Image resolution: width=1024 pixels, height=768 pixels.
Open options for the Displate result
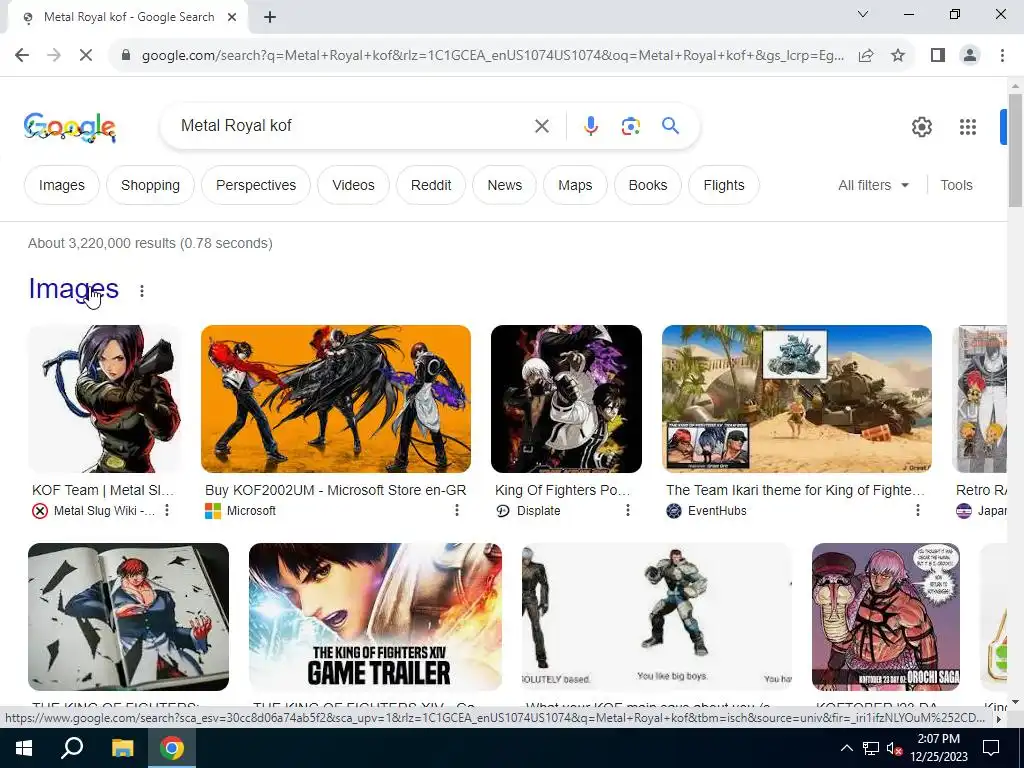tap(628, 510)
